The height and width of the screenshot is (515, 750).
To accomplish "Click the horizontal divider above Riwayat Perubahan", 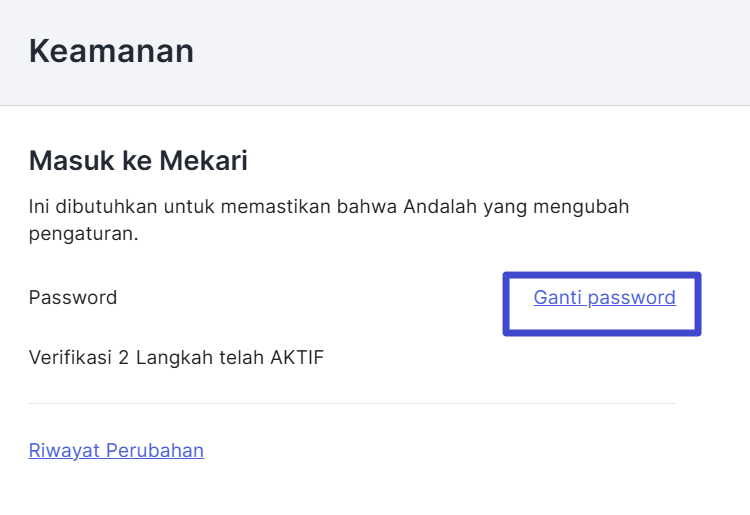I will [x=352, y=404].
